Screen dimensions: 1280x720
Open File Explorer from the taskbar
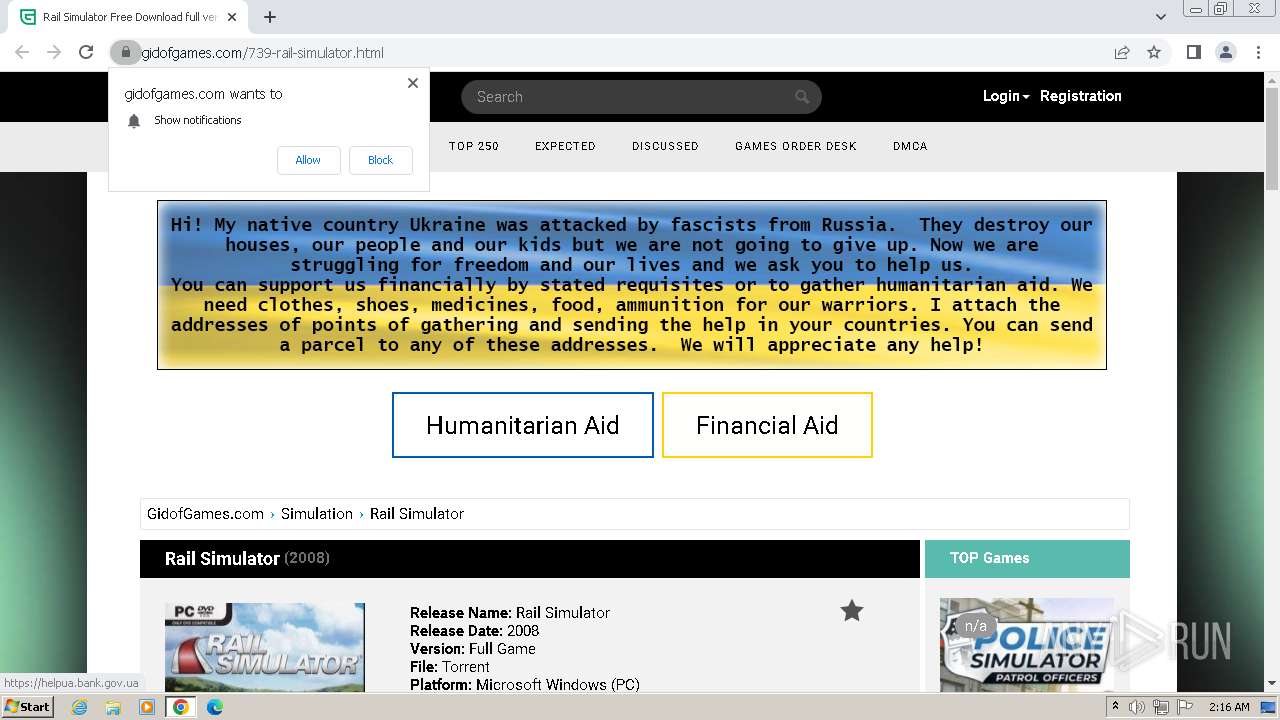(113, 707)
